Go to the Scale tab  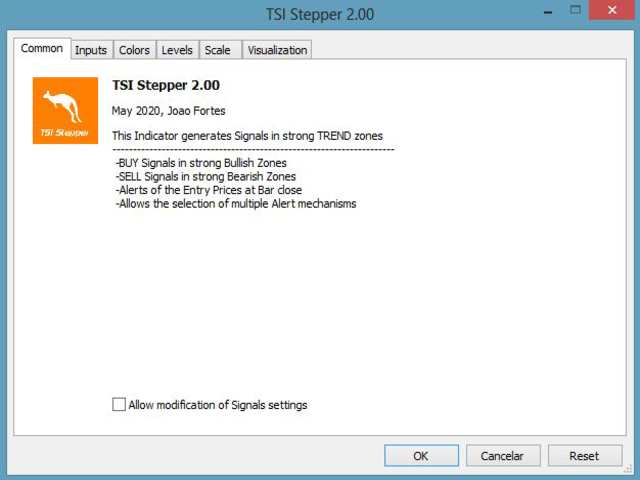pos(220,50)
